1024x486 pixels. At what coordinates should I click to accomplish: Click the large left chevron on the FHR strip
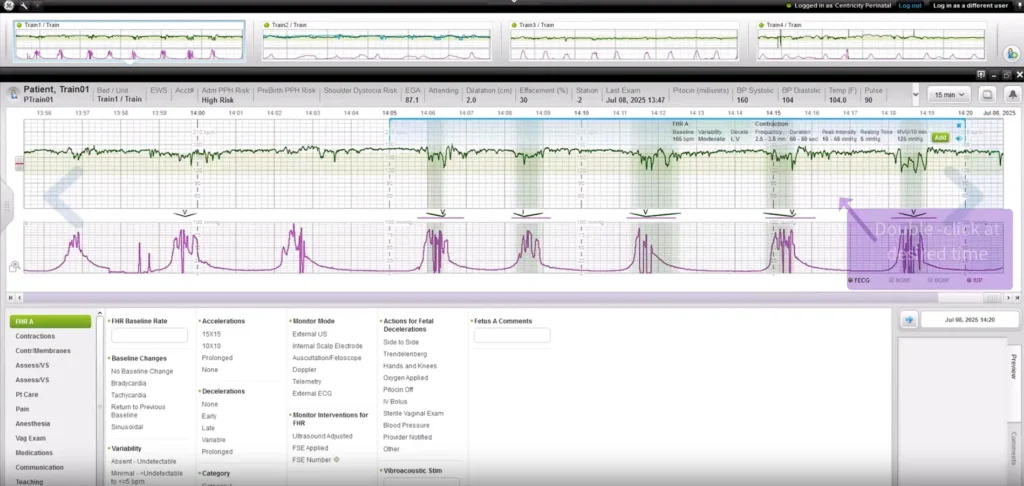[x=63, y=195]
